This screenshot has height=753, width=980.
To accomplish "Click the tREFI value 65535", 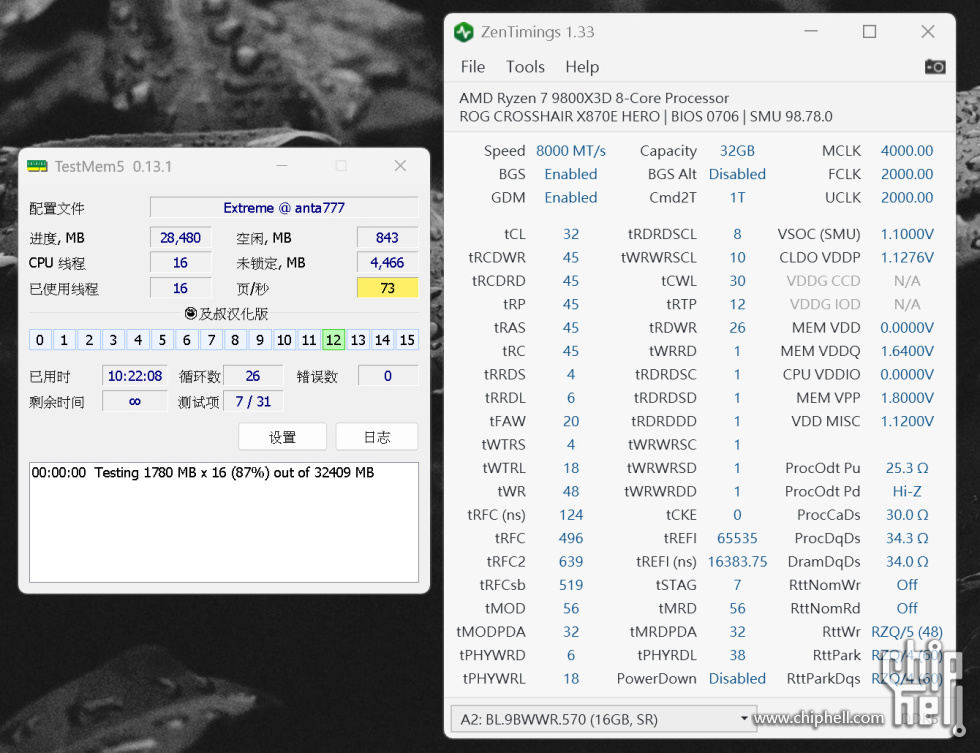I will pos(737,538).
